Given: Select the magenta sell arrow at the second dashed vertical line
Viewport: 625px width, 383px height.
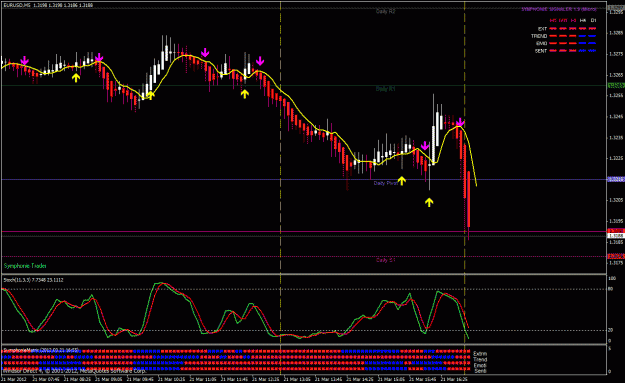Looking at the screenshot, I should (460, 122).
